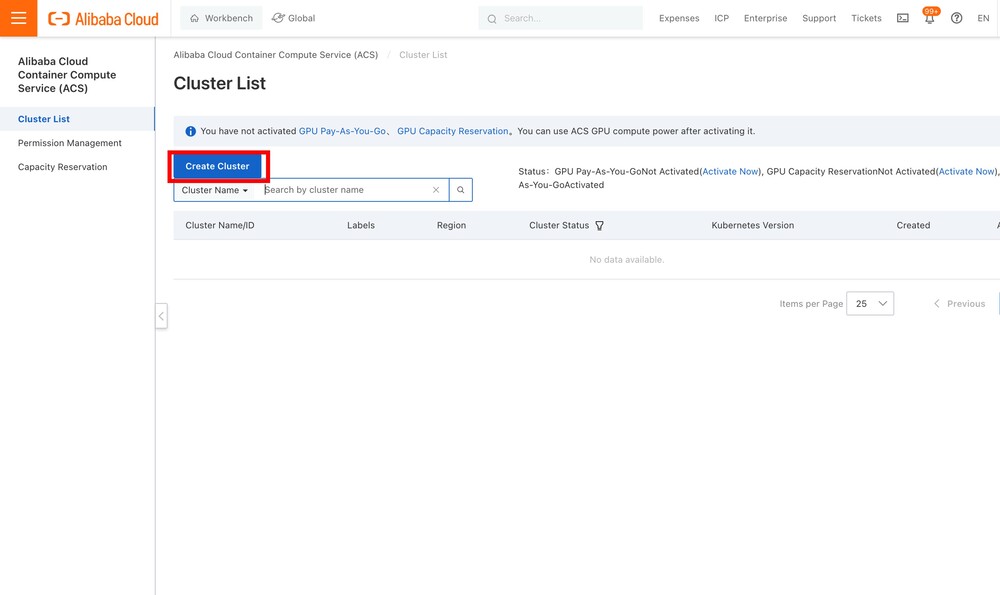Expand the Cluster Name filter dropdown
This screenshot has height=595, width=1000.
pyautogui.click(x=214, y=190)
